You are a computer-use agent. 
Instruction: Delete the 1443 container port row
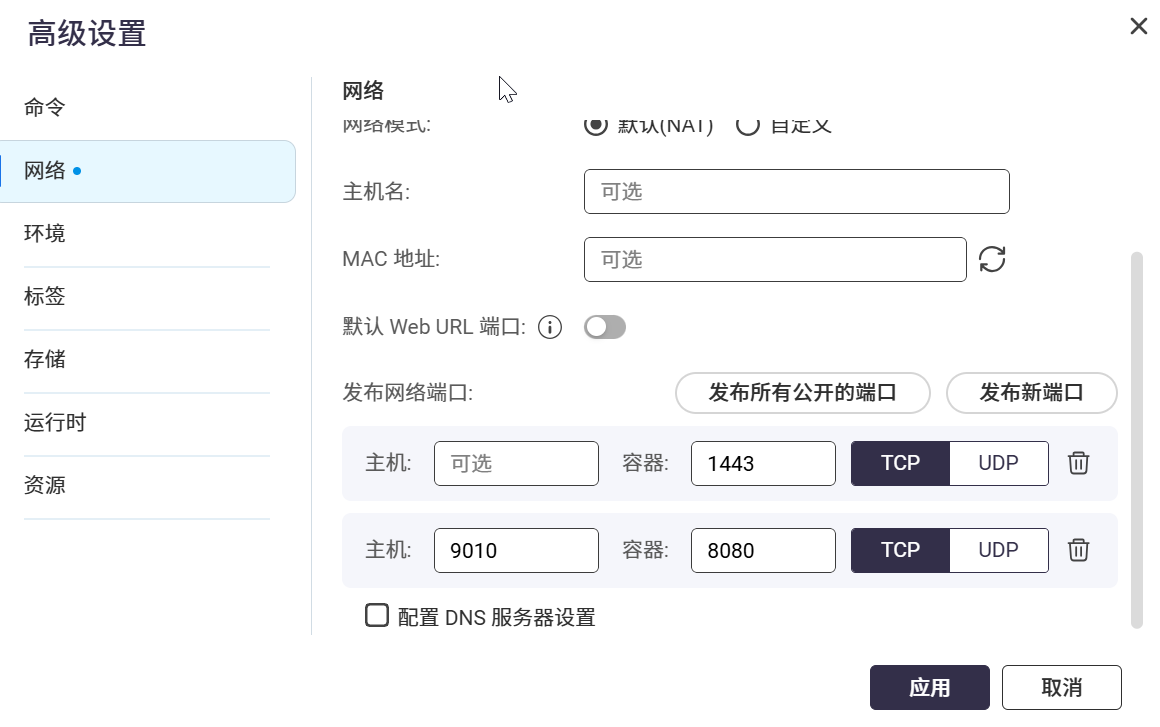[x=1078, y=463]
